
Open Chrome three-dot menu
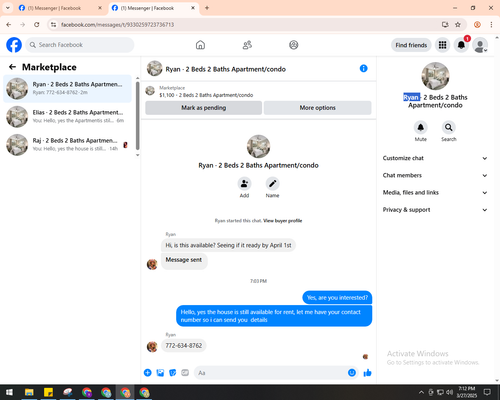491,25
